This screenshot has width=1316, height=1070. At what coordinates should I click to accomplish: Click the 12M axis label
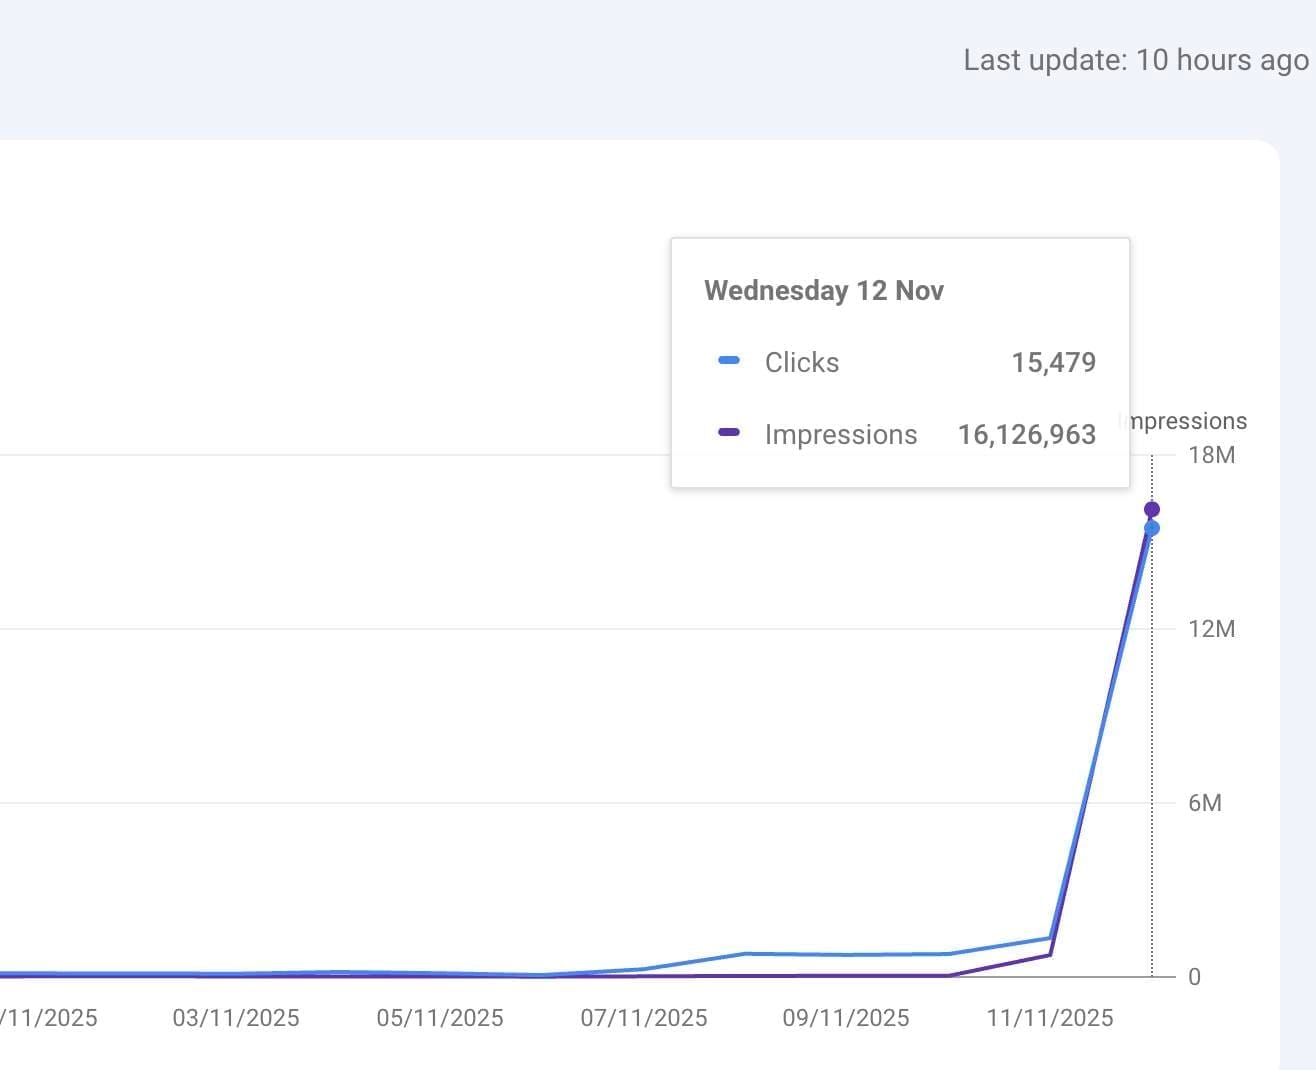click(1212, 629)
